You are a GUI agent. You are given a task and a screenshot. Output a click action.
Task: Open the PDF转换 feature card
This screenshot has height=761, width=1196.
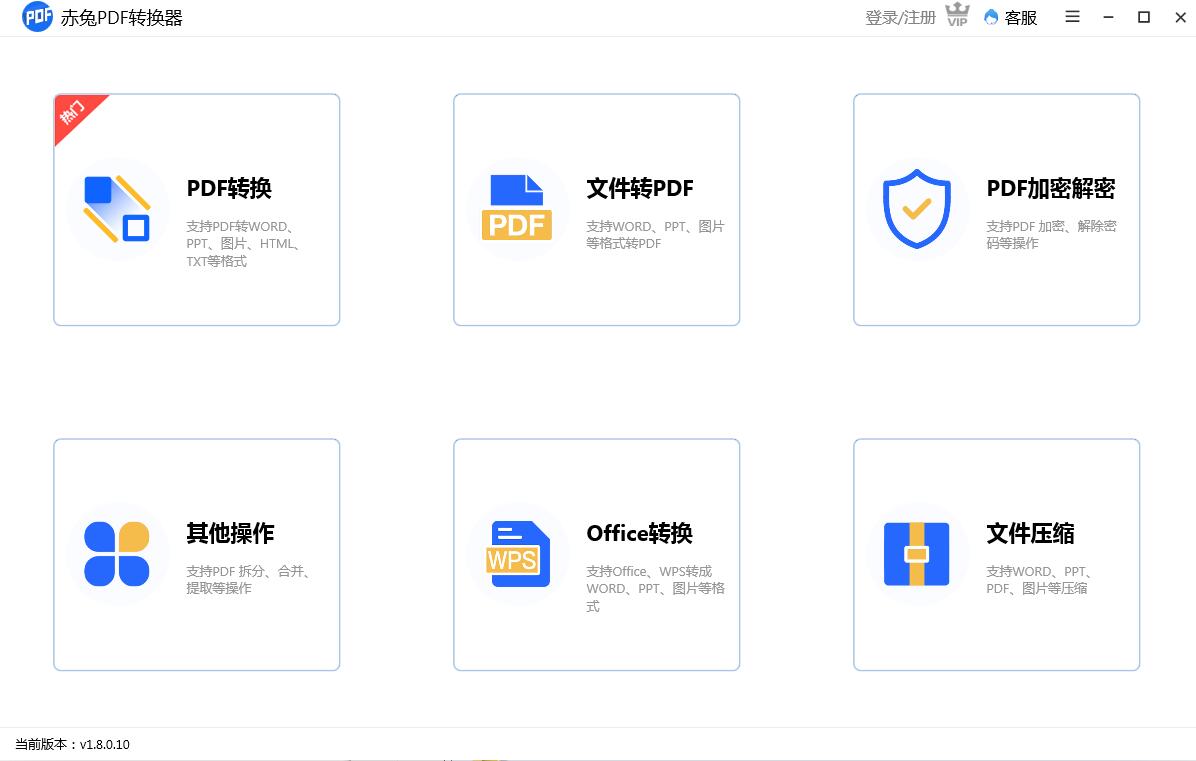click(x=196, y=209)
